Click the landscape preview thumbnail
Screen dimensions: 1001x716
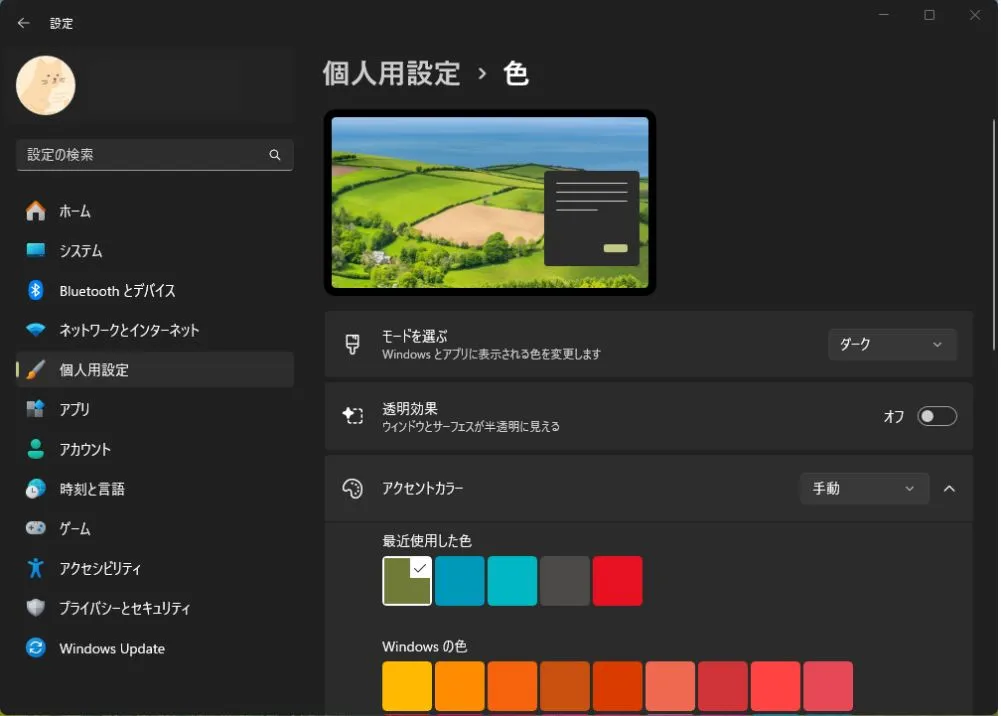point(490,202)
